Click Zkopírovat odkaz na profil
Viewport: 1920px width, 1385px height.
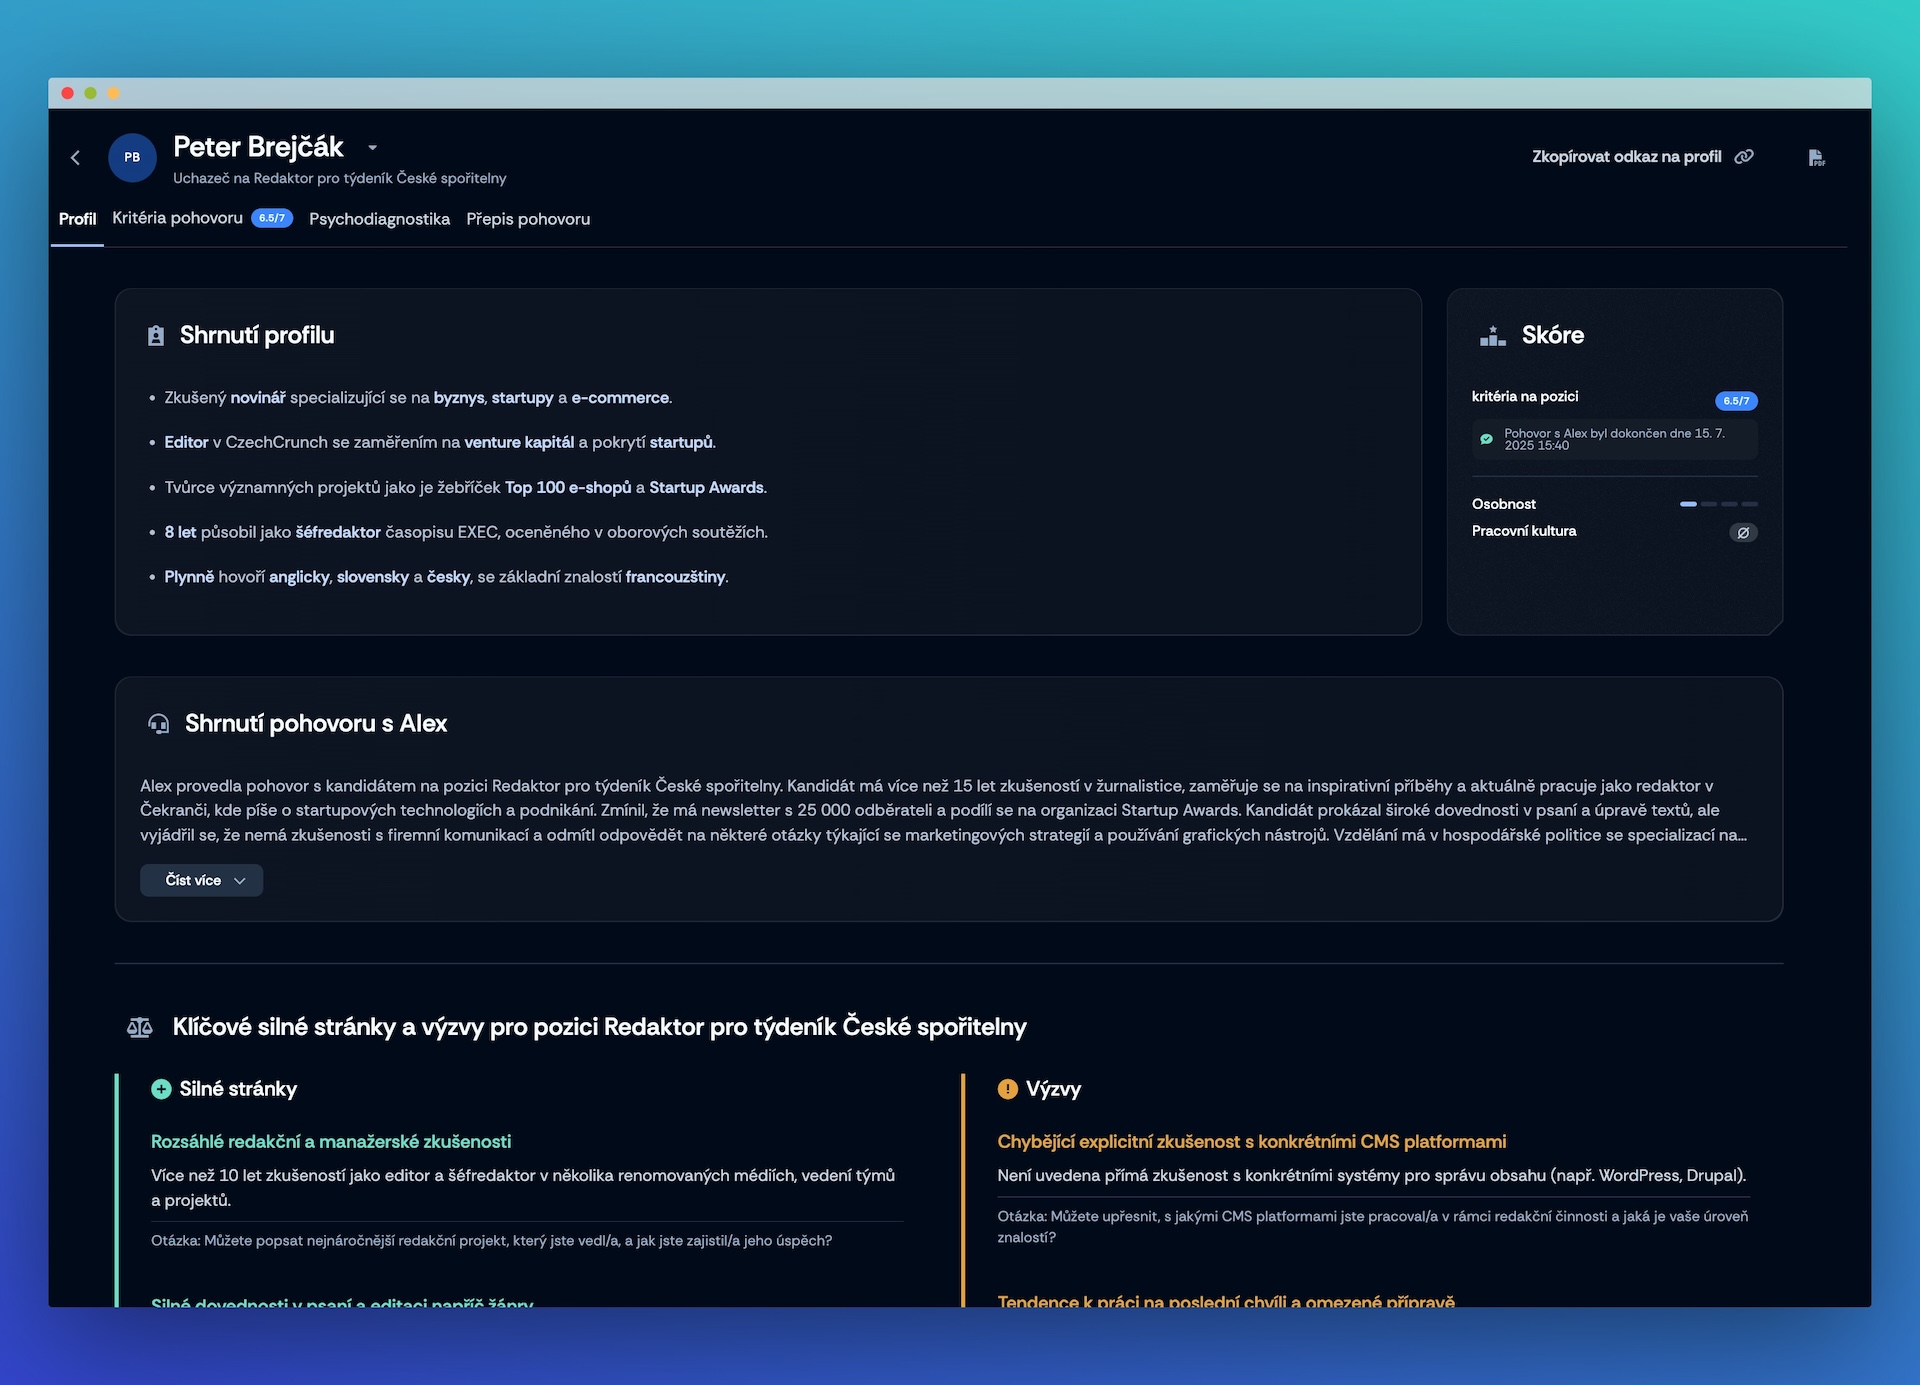(1626, 157)
